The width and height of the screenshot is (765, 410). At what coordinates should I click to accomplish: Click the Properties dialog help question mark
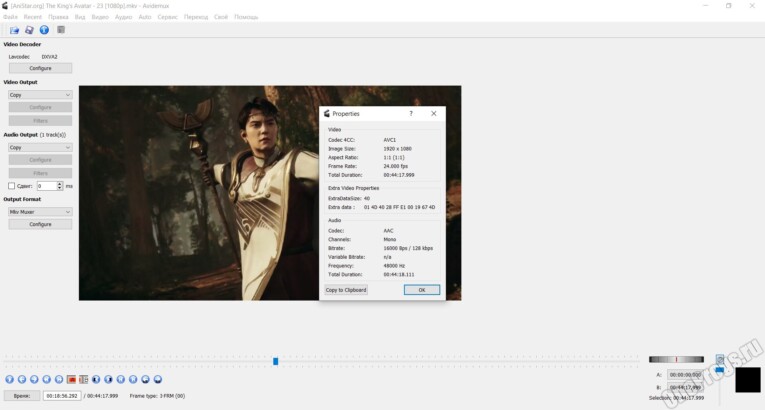pyautogui.click(x=411, y=113)
